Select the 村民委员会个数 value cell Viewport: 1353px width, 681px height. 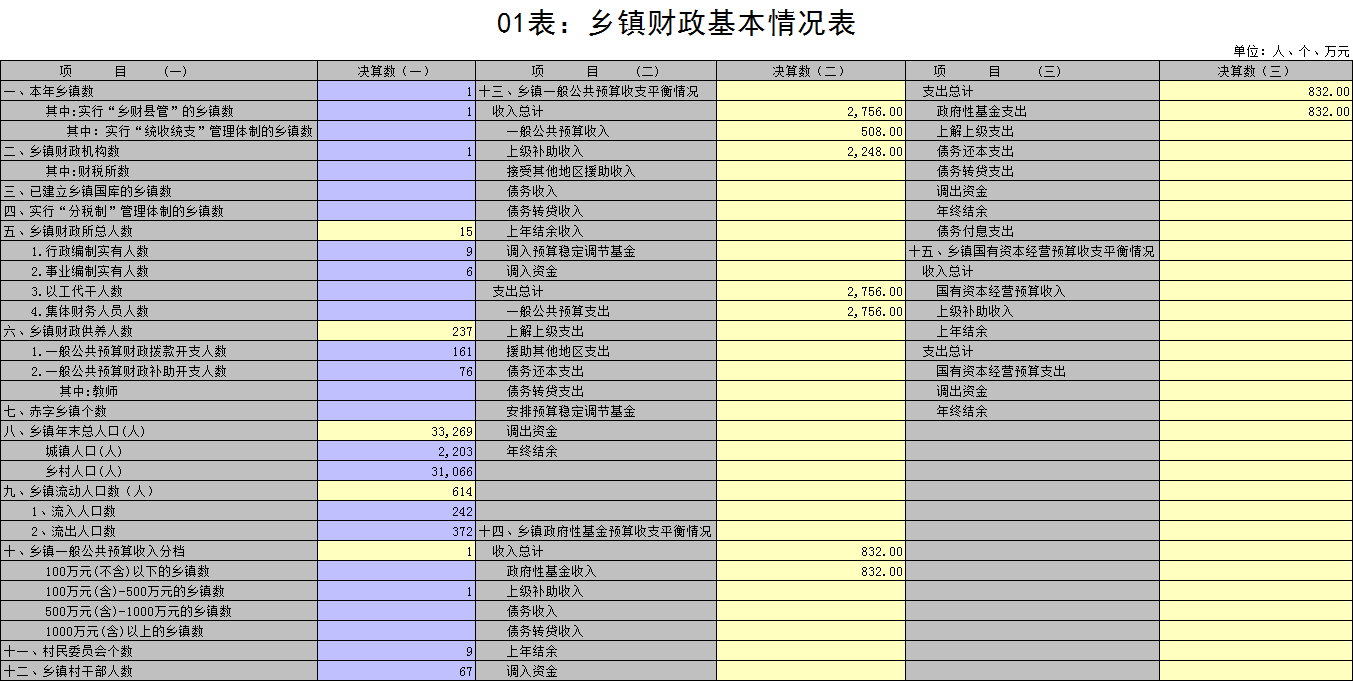pyautogui.click(x=397, y=651)
